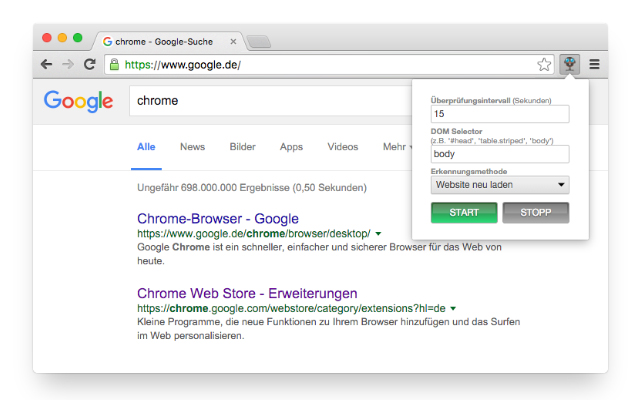Bookmark page with the star icon
Image resolution: width=640 pixels, height=400 pixels.
pos(544,64)
